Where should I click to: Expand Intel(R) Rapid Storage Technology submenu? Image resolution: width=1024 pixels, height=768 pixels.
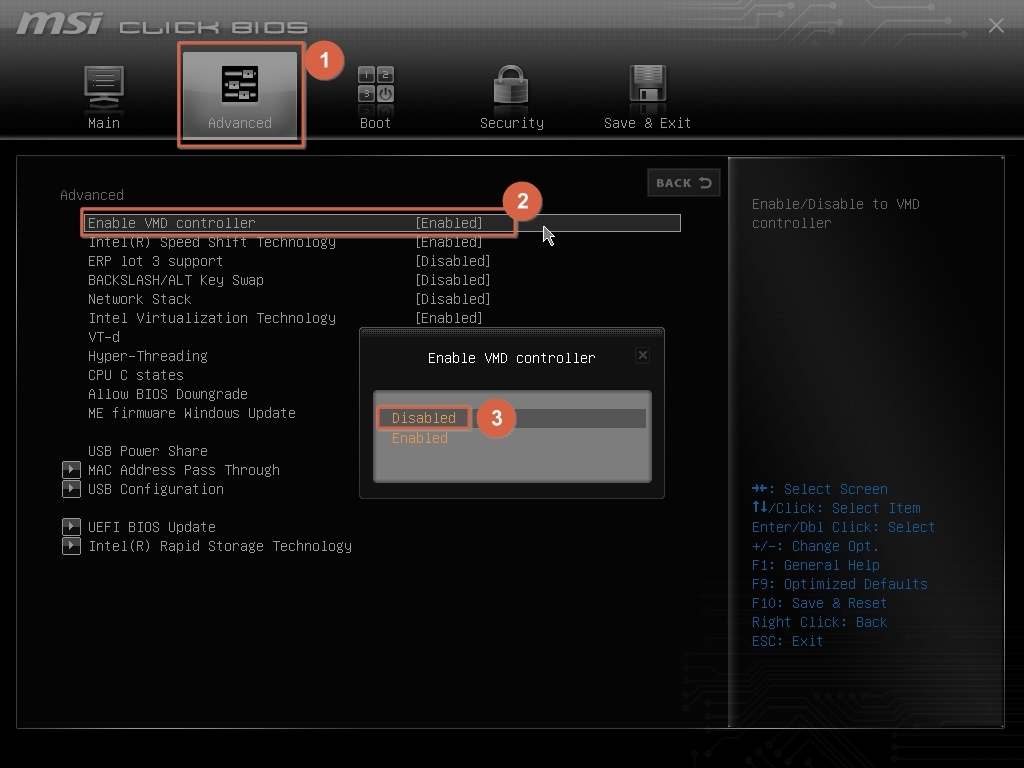coord(71,546)
